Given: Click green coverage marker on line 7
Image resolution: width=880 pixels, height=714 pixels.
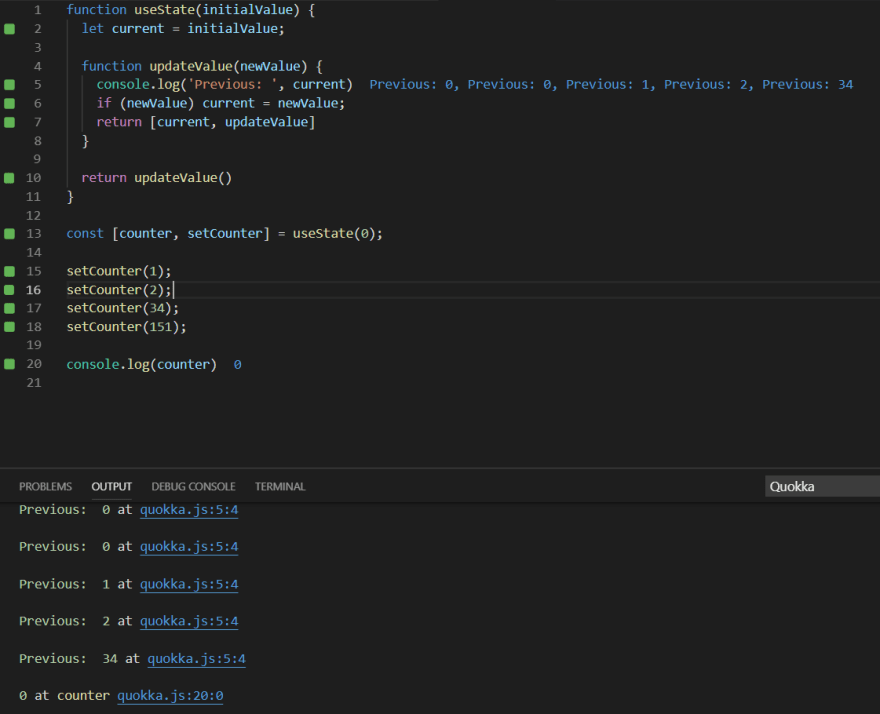Looking at the screenshot, I should point(10,122).
